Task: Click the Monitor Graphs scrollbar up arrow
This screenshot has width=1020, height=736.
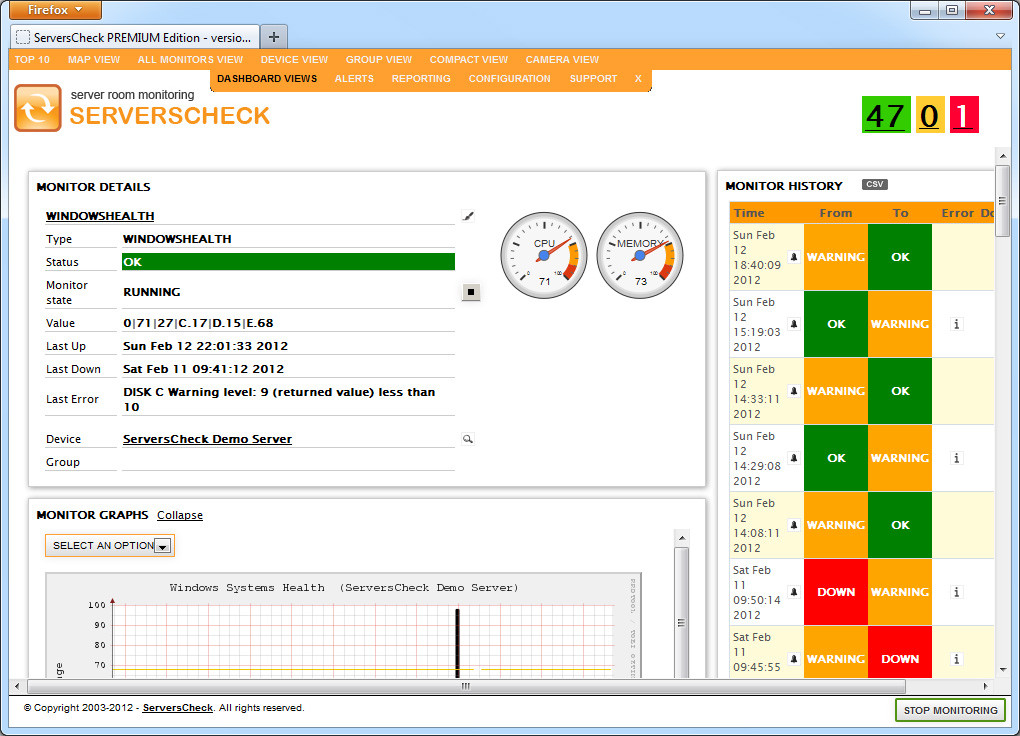Action: click(682, 538)
